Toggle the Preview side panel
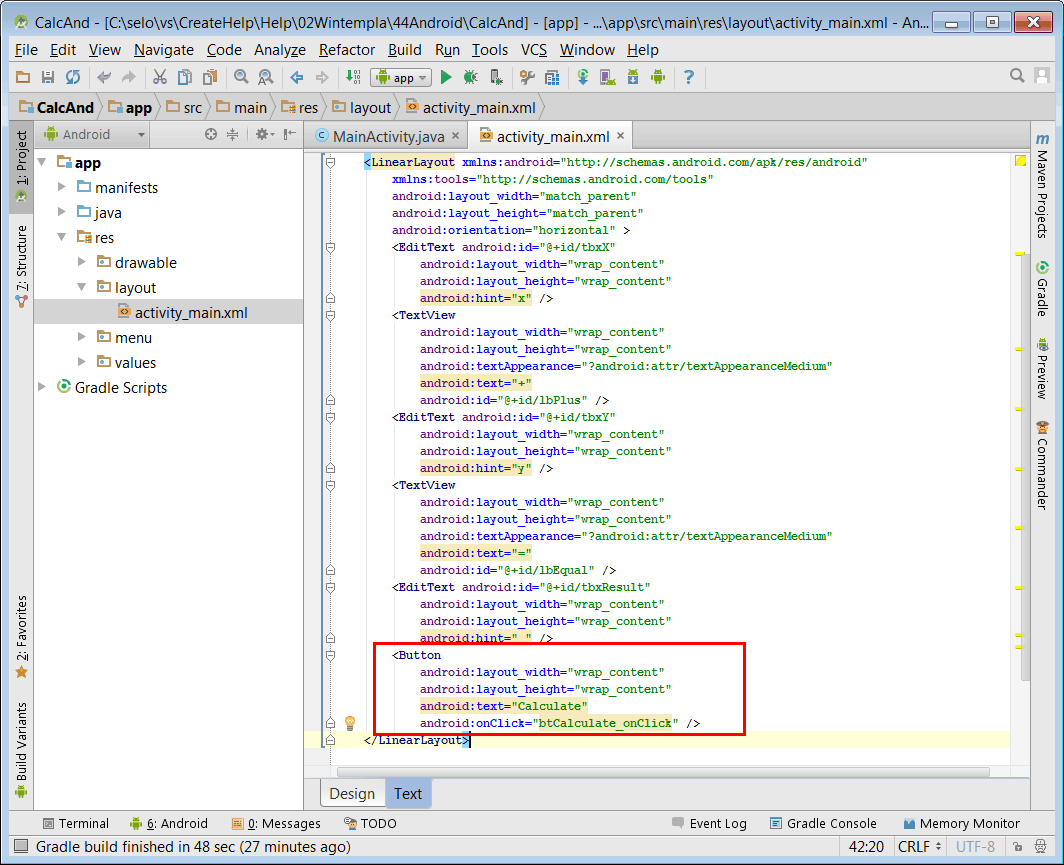The width and height of the screenshot is (1064, 865). (1042, 369)
